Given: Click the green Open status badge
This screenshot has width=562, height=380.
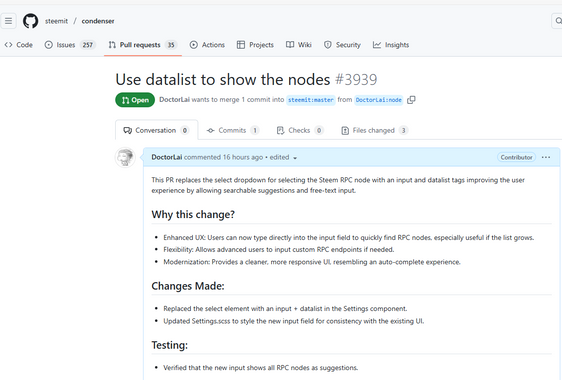Looking at the screenshot, I should tap(135, 100).
